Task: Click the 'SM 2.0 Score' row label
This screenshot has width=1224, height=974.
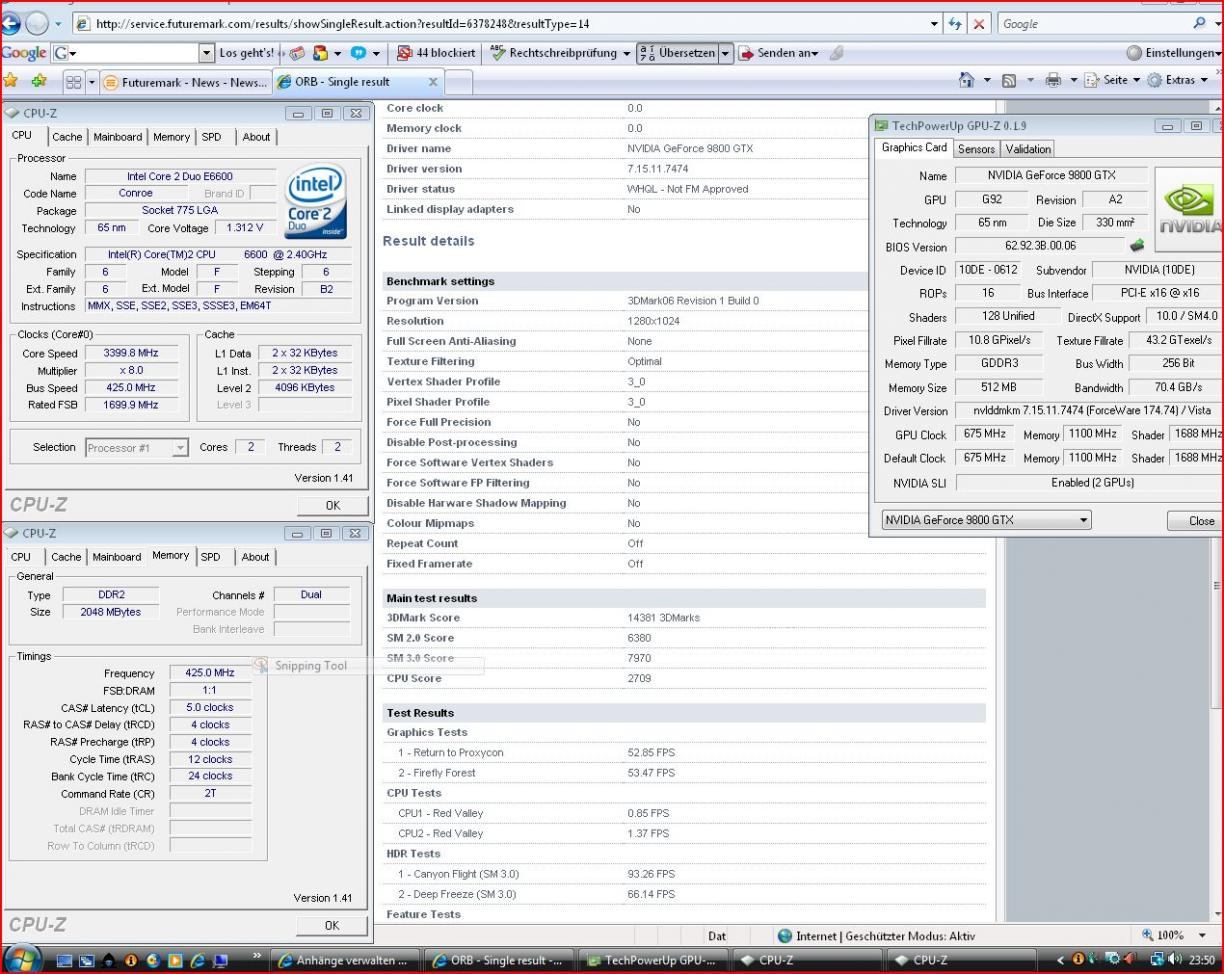Action: pos(420,638)
